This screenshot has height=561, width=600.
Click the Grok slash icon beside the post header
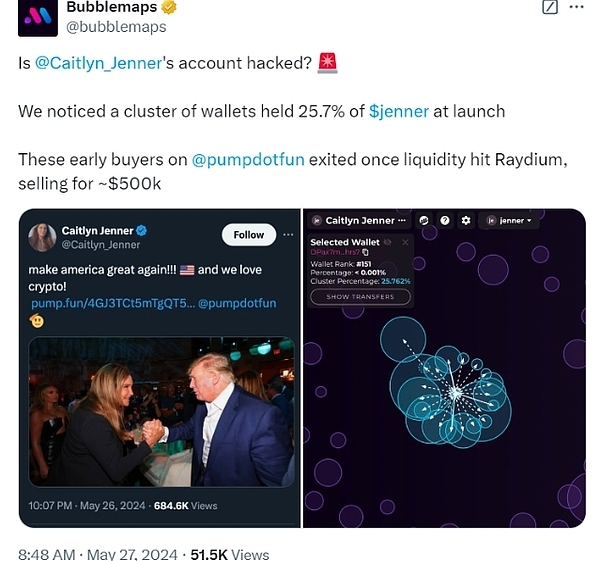[x=549, y=7]
